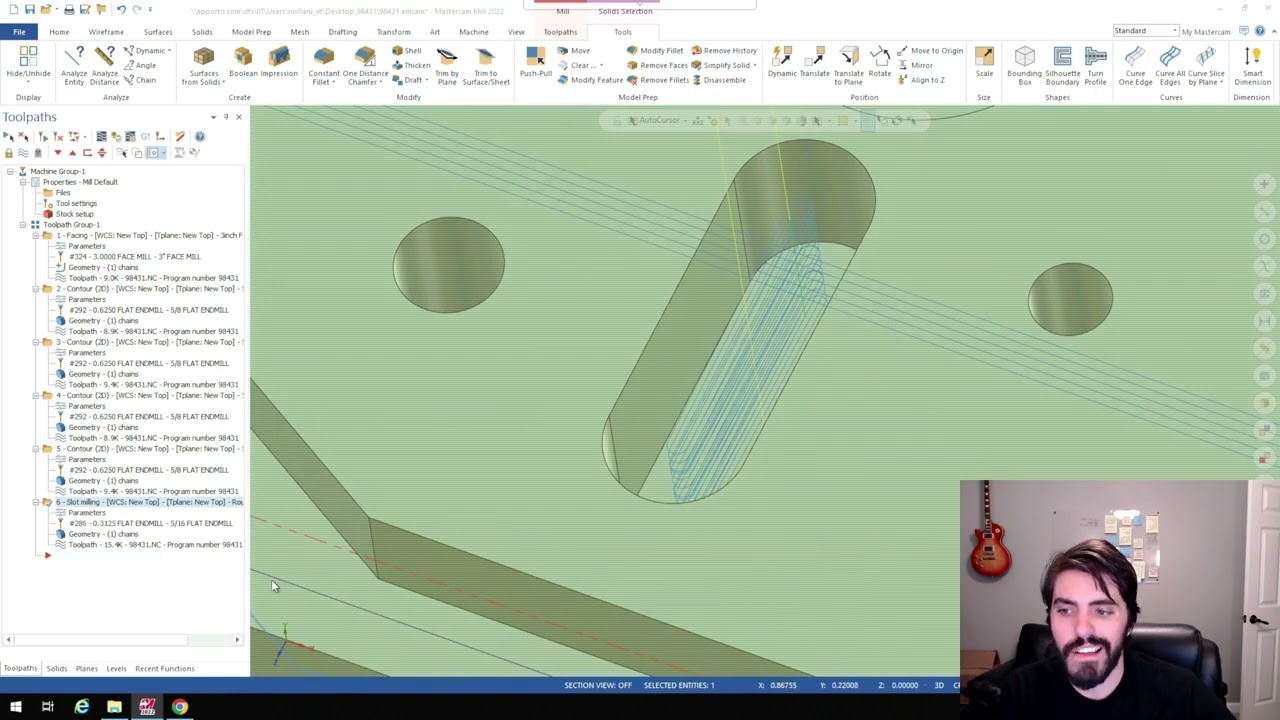Image resolution: width=1280 pixels, height=720 pixels.
Task: Switch to the Solids tab
Action: 202,32
